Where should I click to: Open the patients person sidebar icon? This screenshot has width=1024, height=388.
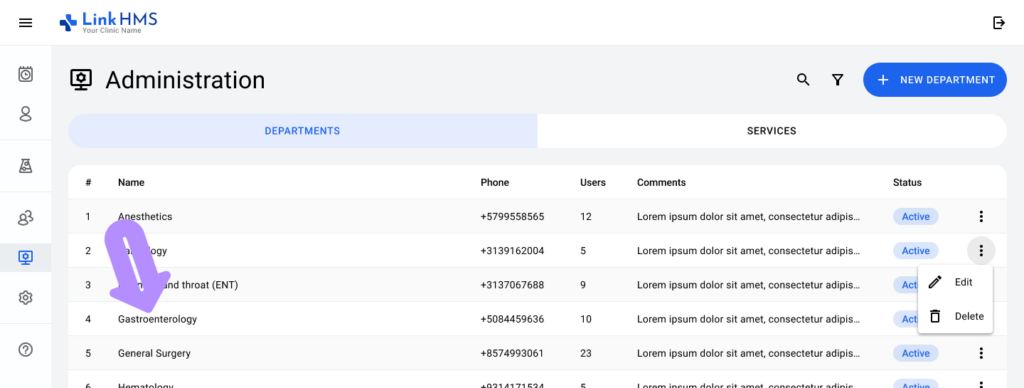tap(25, 114)
